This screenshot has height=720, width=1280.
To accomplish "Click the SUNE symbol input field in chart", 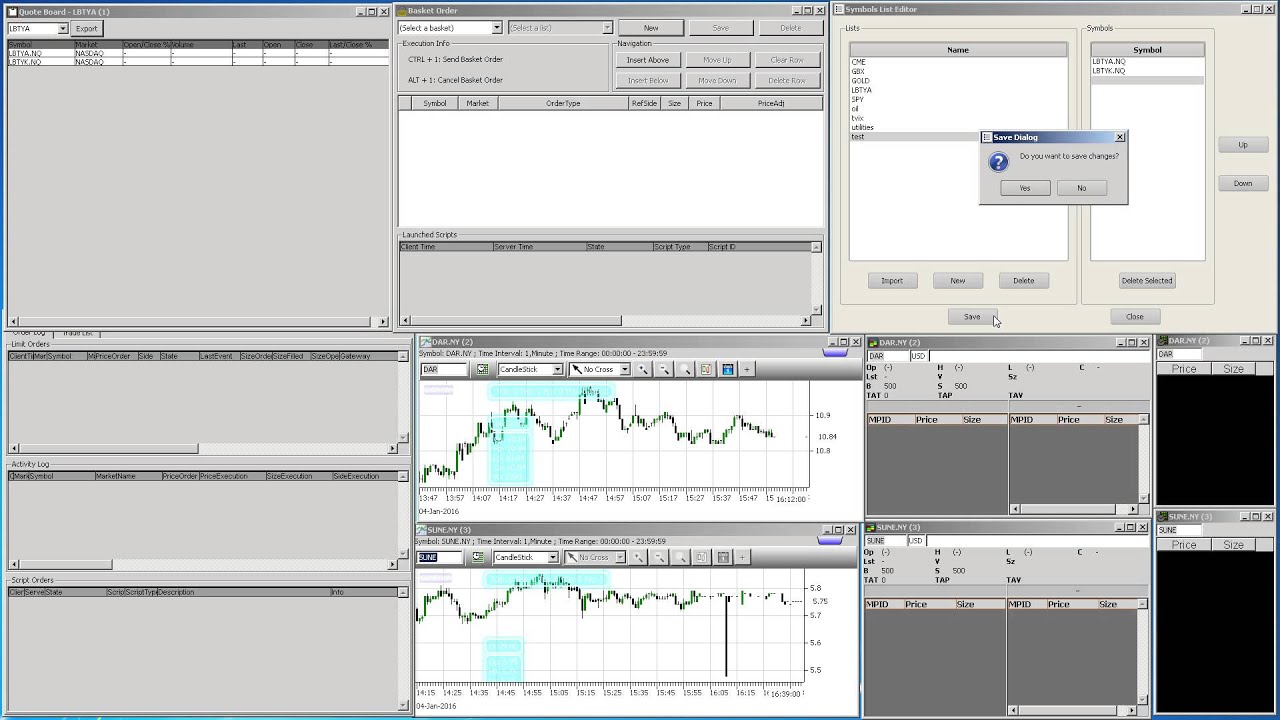I will (x=440, y=557).
